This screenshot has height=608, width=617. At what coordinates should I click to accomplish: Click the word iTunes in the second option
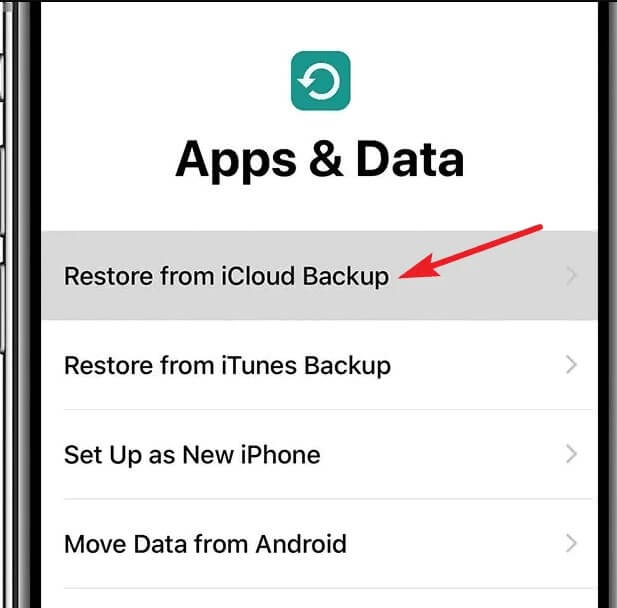(259, 365)
